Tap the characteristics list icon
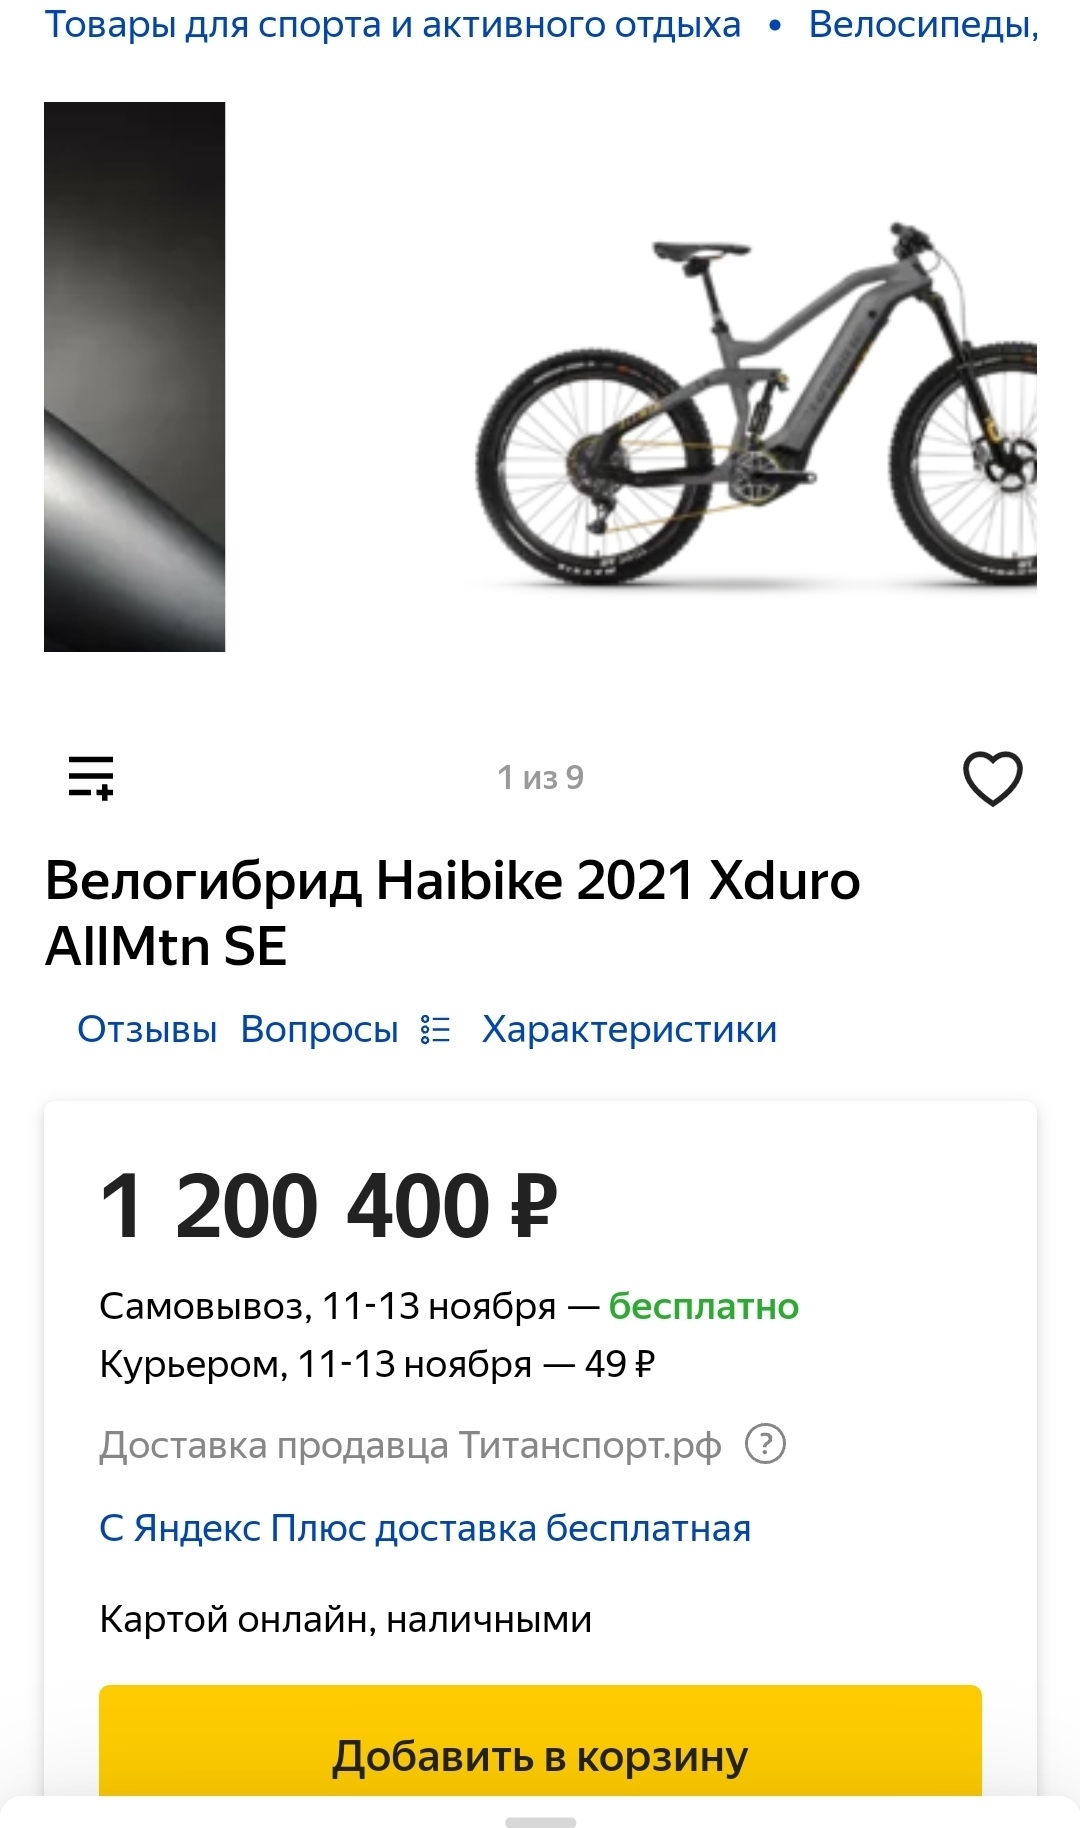 (436, 1029)
